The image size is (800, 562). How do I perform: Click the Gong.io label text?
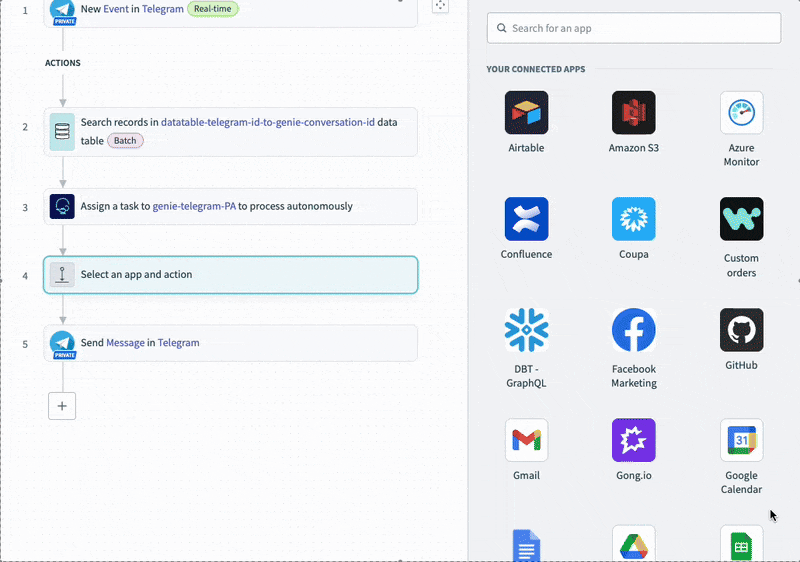[x=634, y=475]
